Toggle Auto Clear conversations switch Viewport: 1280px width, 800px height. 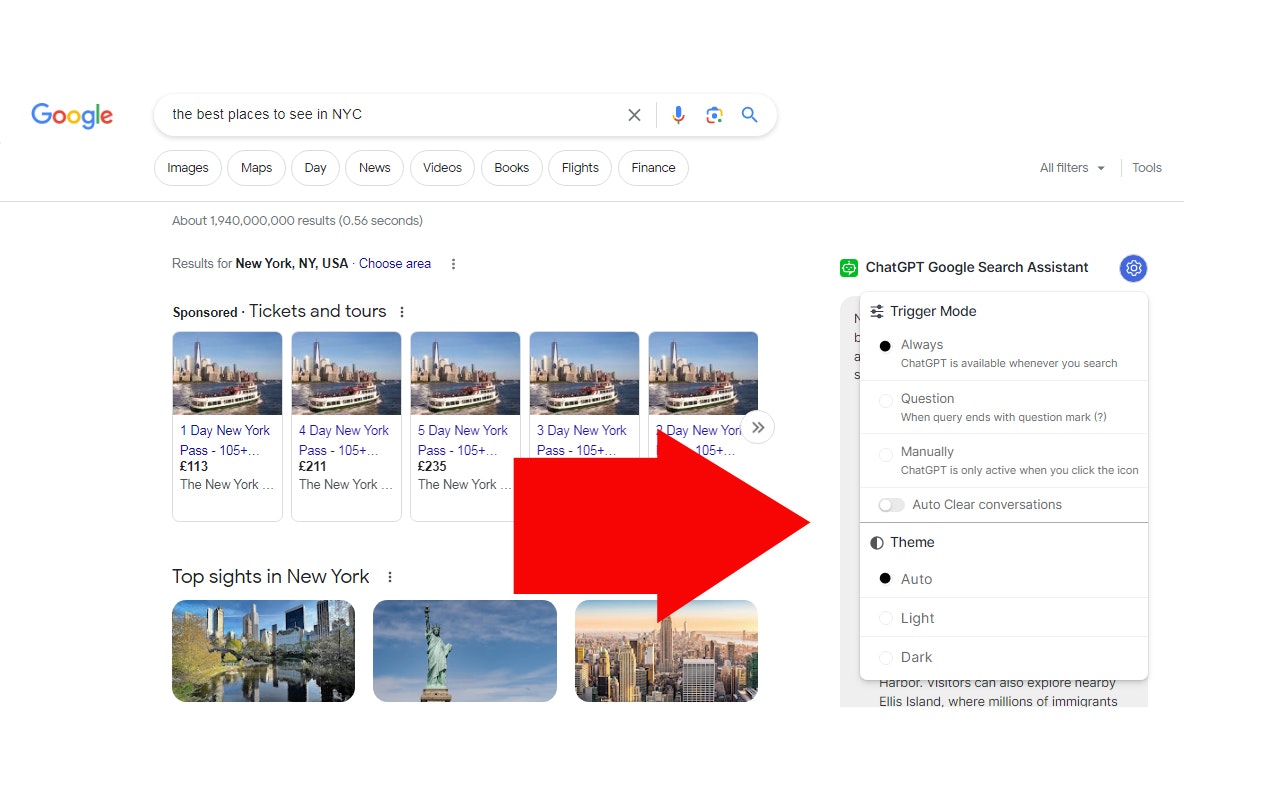891,505
